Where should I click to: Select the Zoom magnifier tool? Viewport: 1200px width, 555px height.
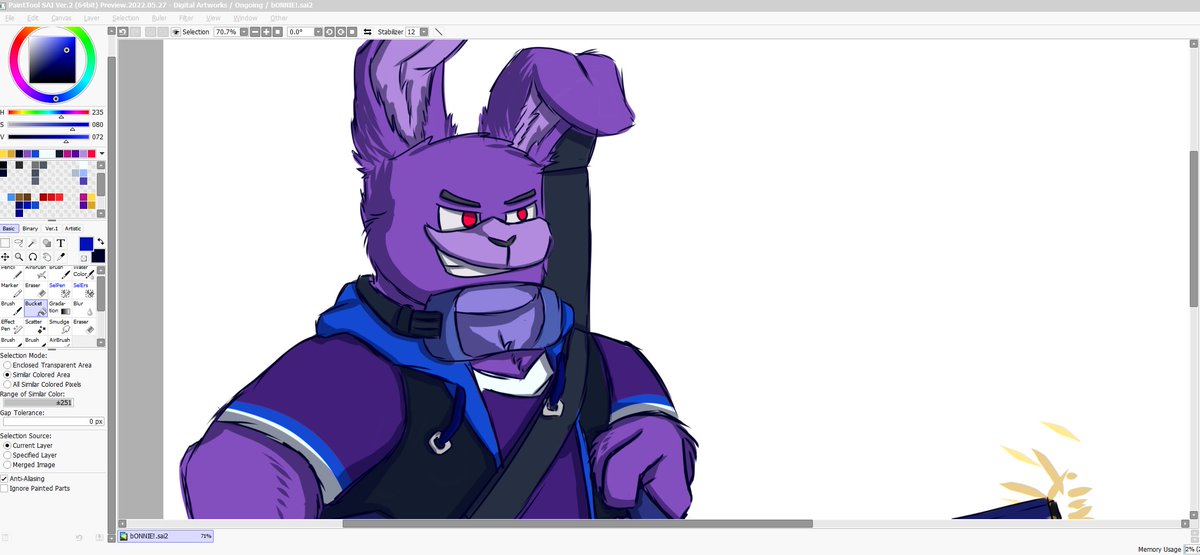(x=19, y=257)
